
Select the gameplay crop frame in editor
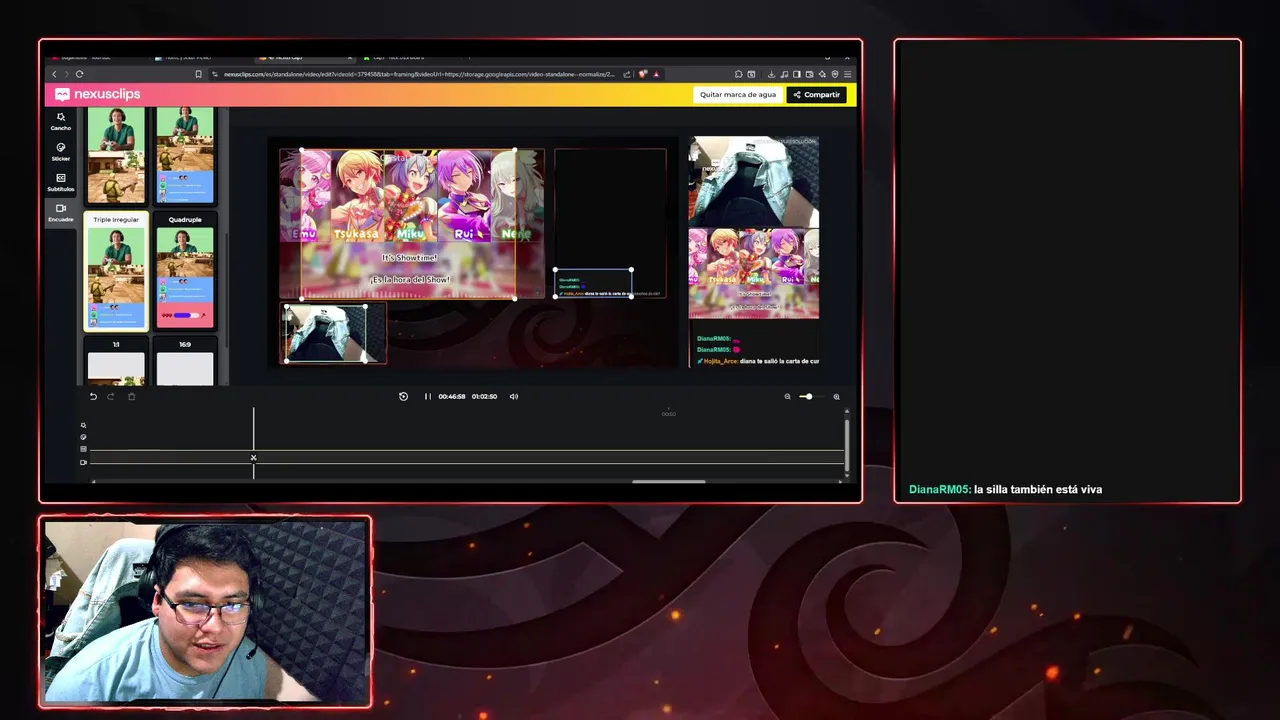click(x=408, y=223)
